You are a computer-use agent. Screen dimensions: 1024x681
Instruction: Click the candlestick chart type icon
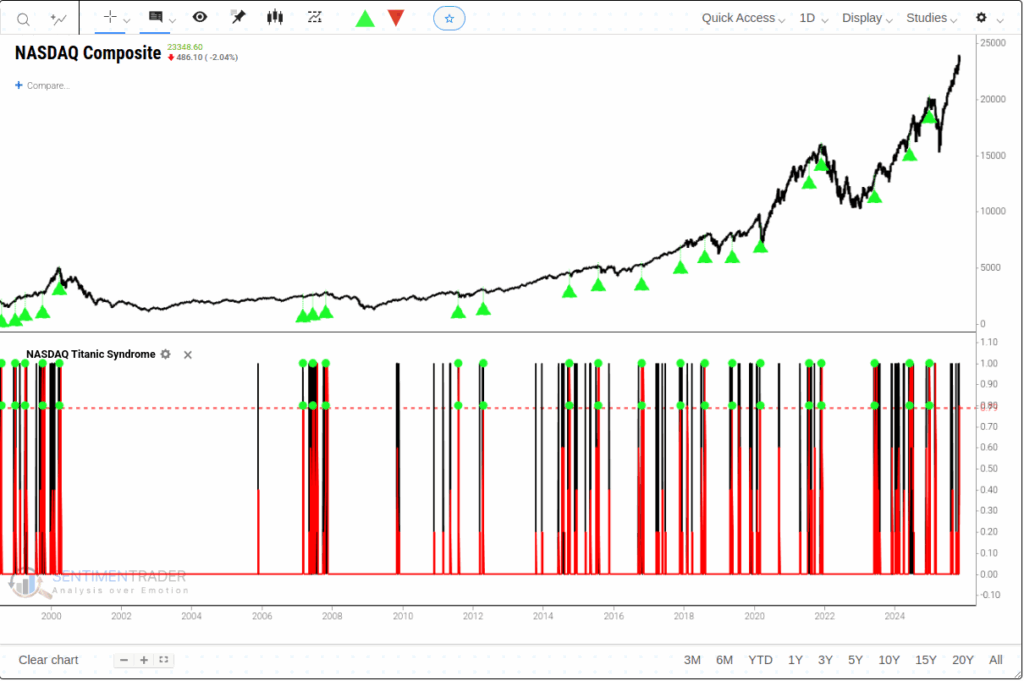275,17
